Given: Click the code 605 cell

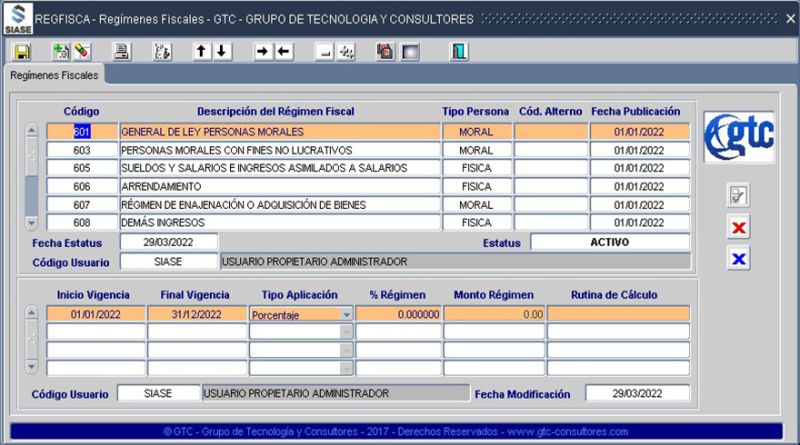Looking at the screenshot, I should point(82,168).
